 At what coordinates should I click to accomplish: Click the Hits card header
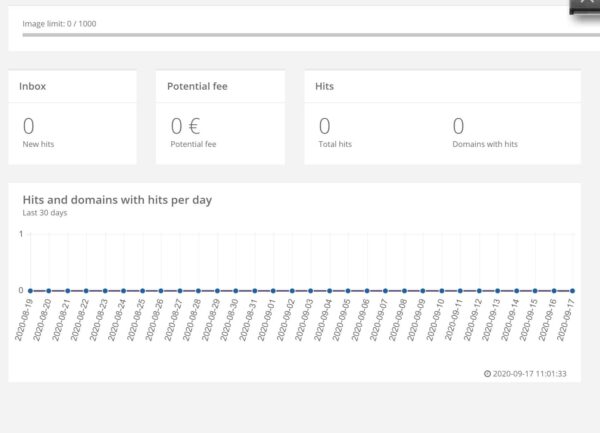click(x=324, y=86)
